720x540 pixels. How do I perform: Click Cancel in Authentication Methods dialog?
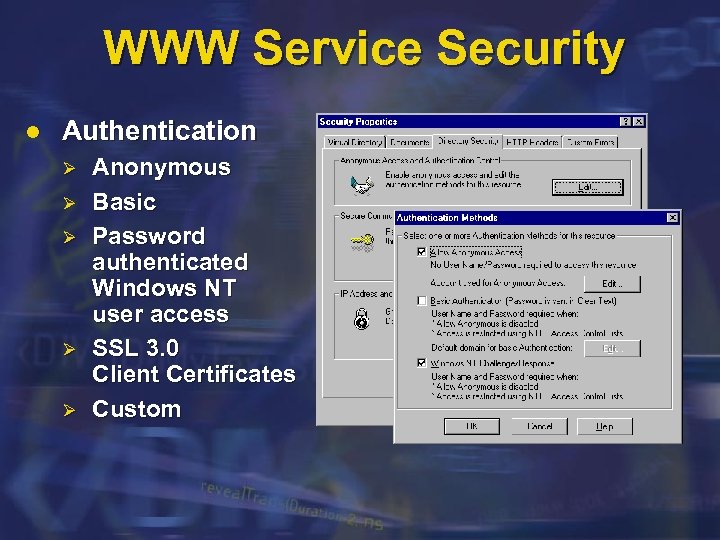click(540, 426)
